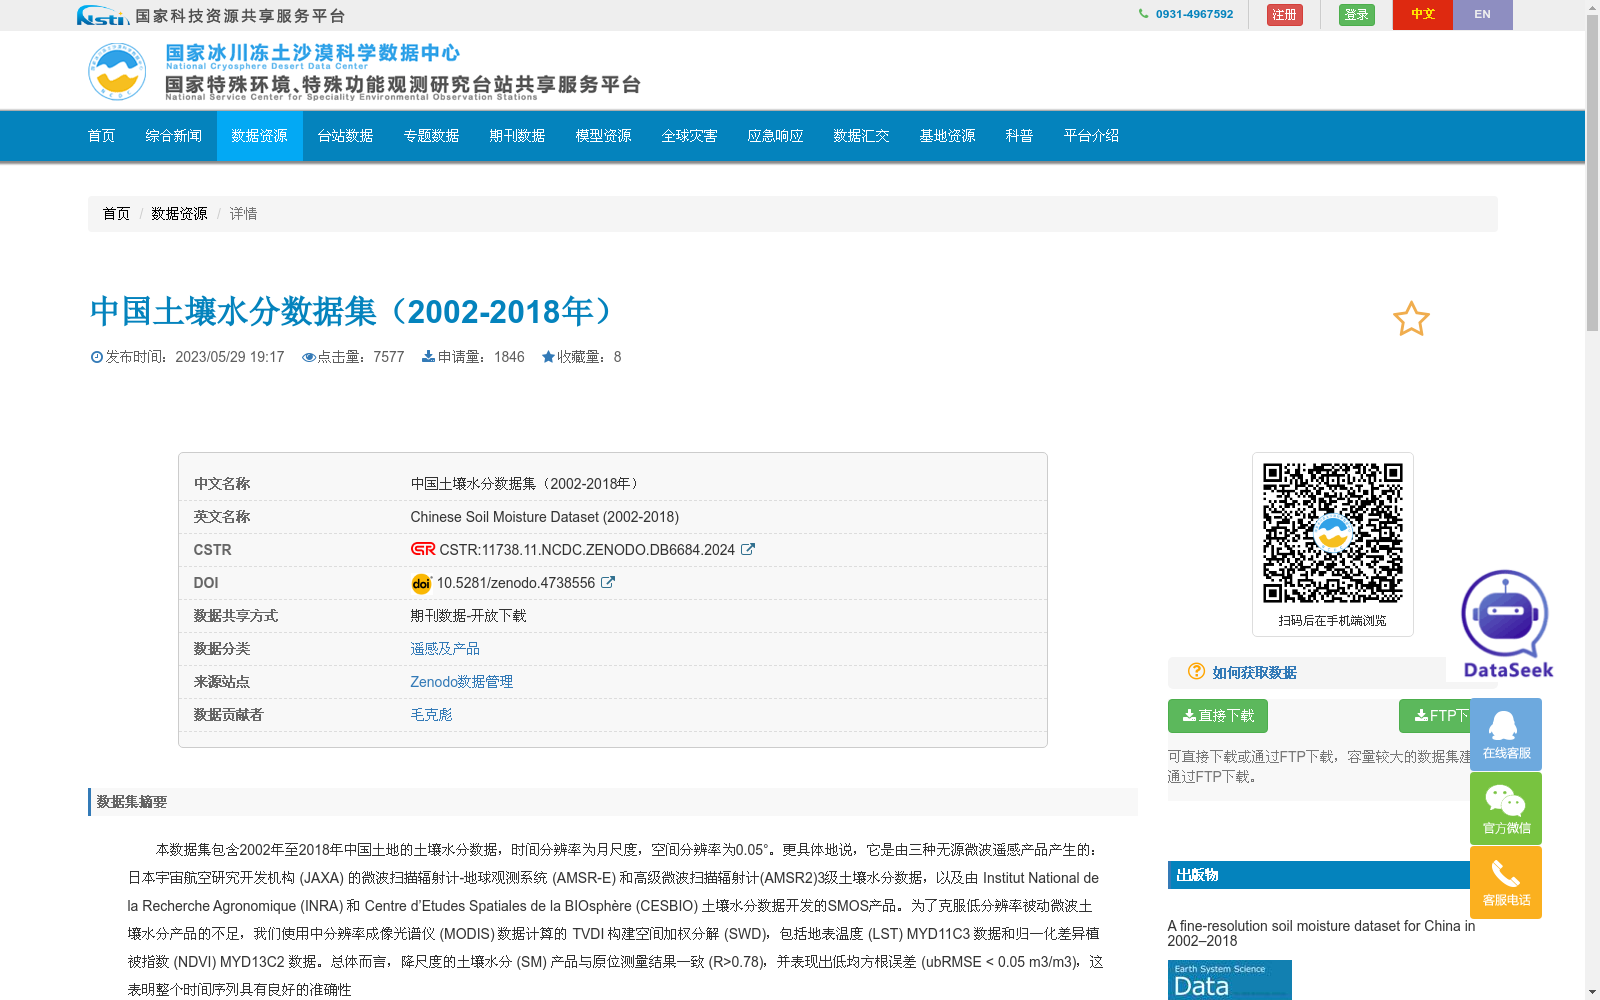This screenshot has height=1000, width=1600.
Task: Switch language to 中文
Action: (x=1422, y=14)
